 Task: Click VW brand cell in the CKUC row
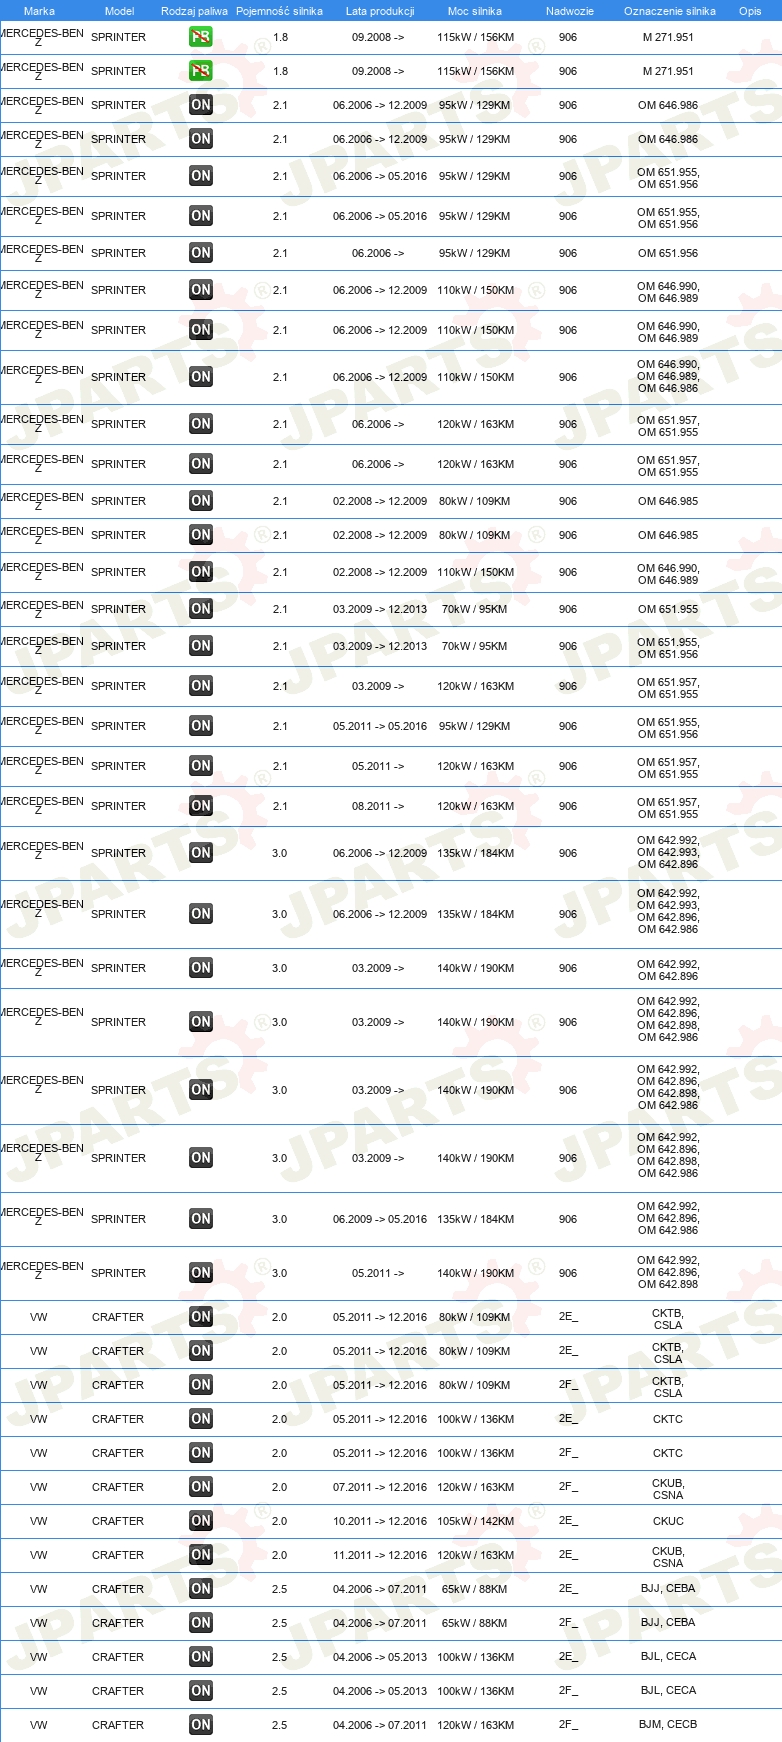click(x=39, y=1521)
